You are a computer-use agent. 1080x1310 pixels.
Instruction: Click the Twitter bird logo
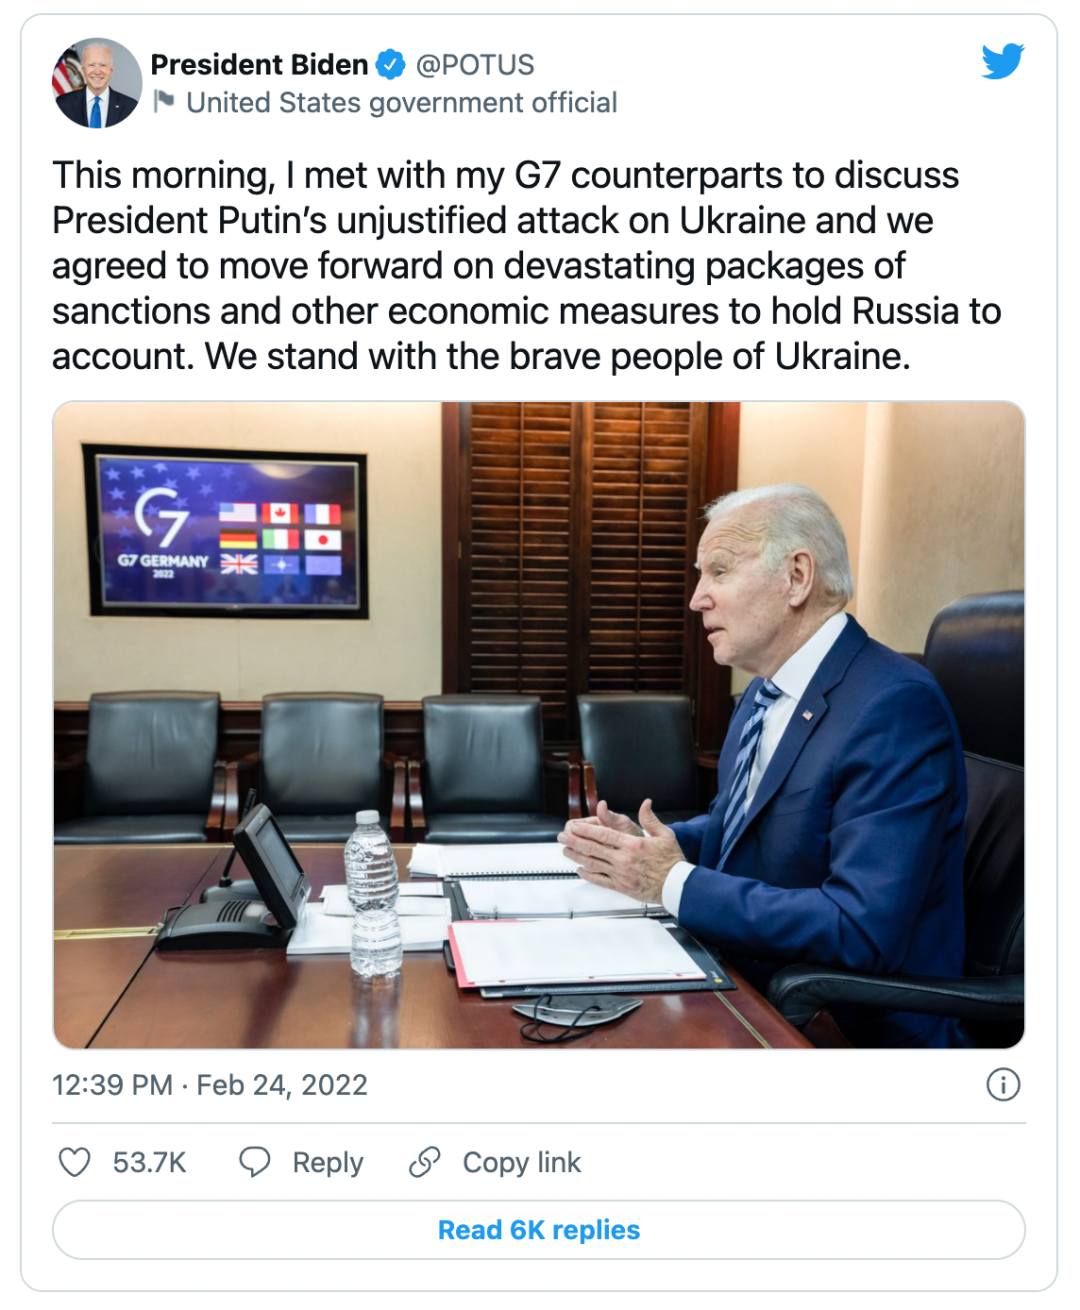pos(1003,62)
